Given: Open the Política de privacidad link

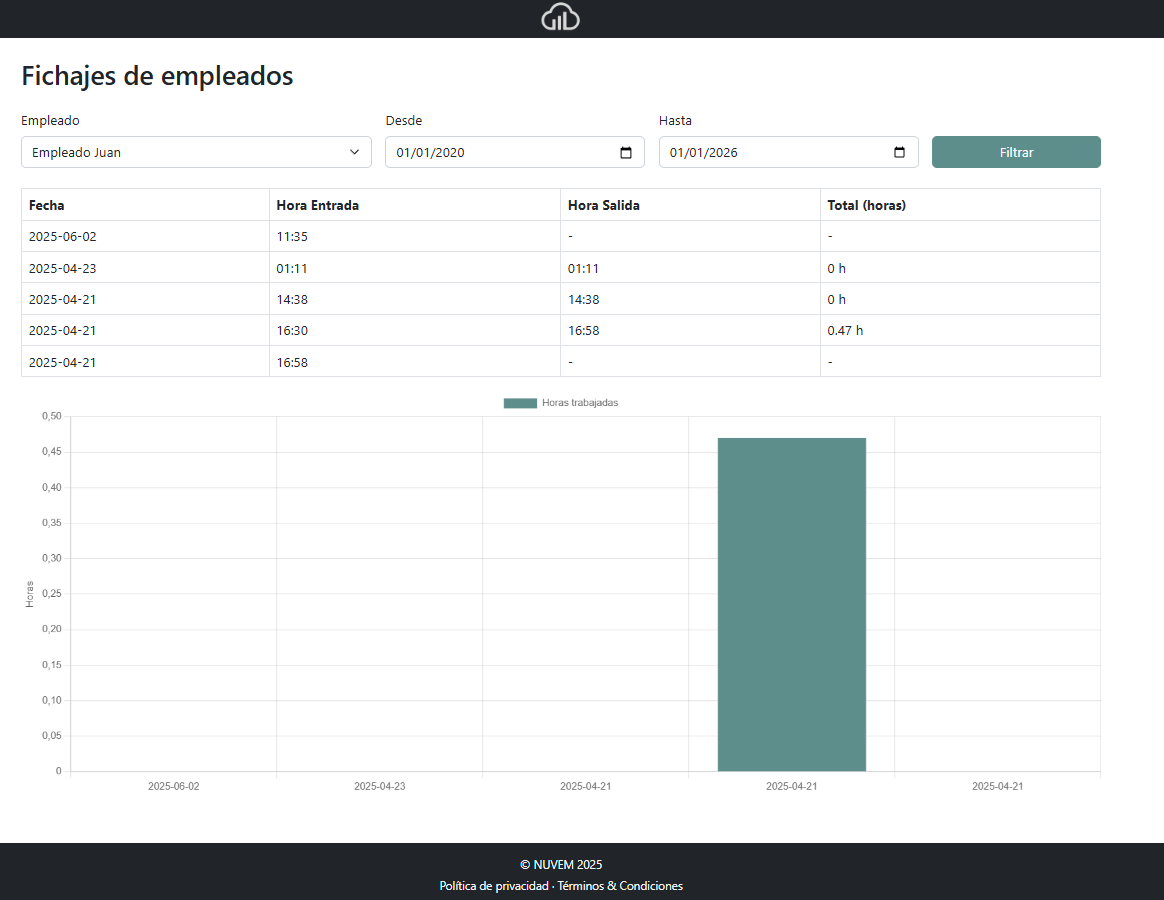Looking at the screenshot, I should coord(492,886).
